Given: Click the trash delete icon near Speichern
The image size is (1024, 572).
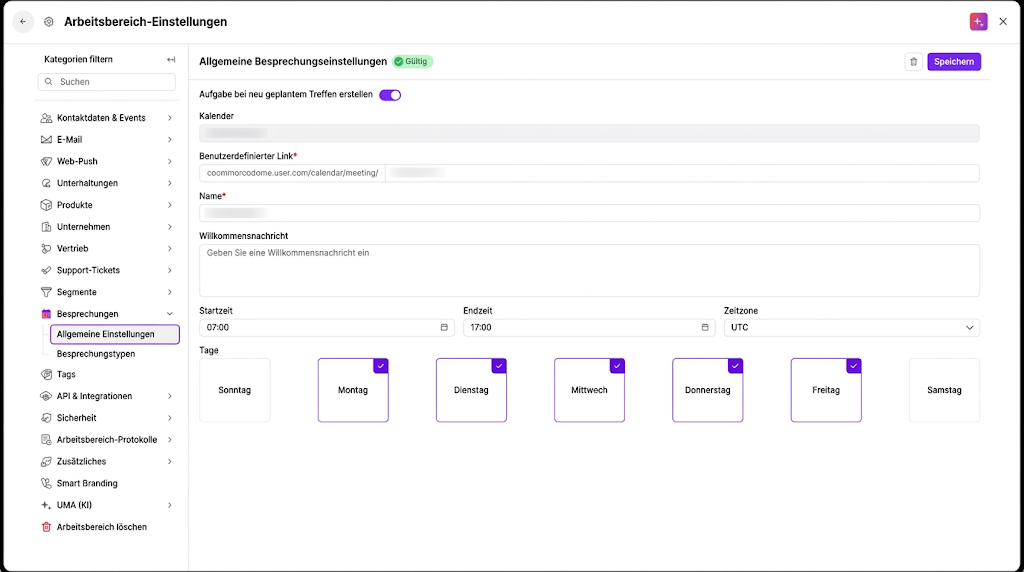Looking at the screenshot, I should [x=914, y=61].
